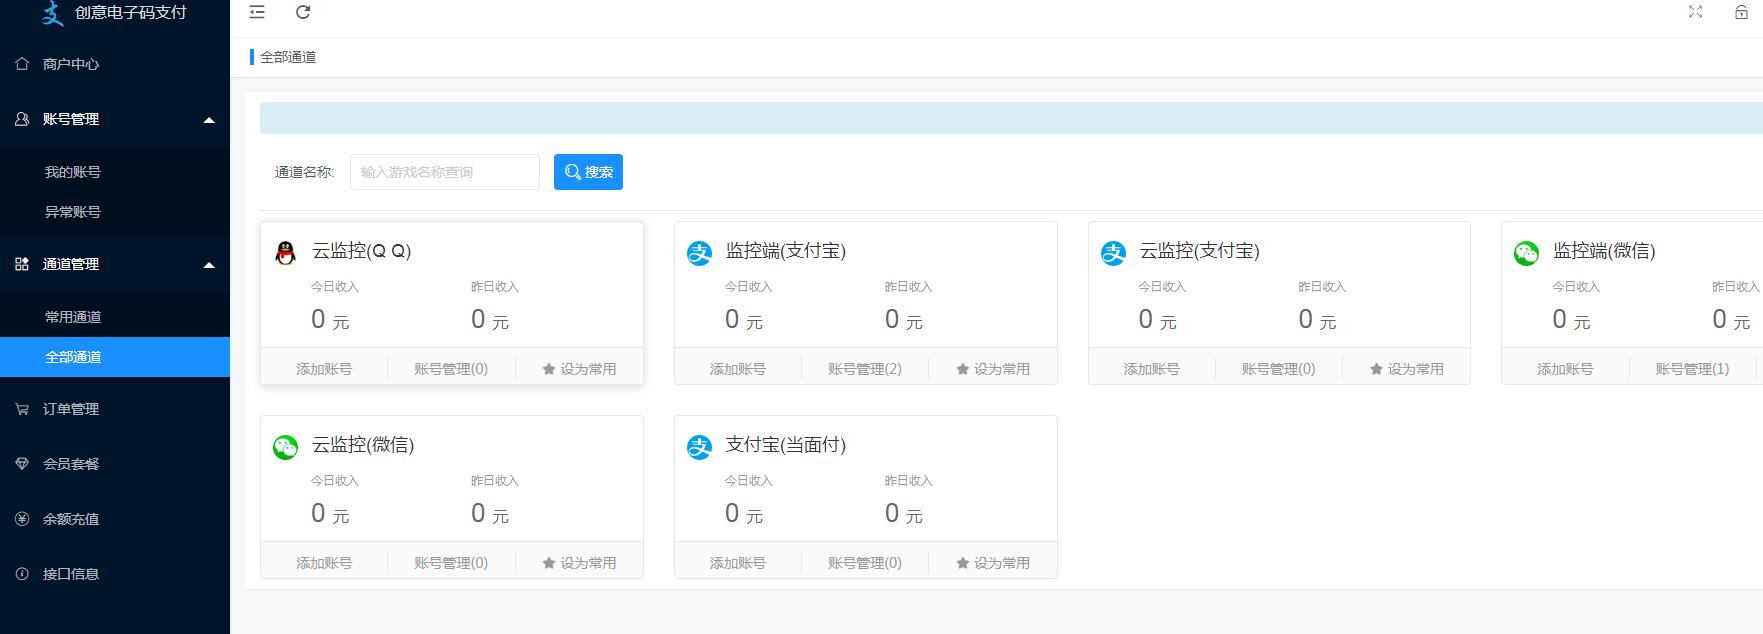
Task: Click star 设为常用 on 云监控(微信) card
Action: click(579, 563)
